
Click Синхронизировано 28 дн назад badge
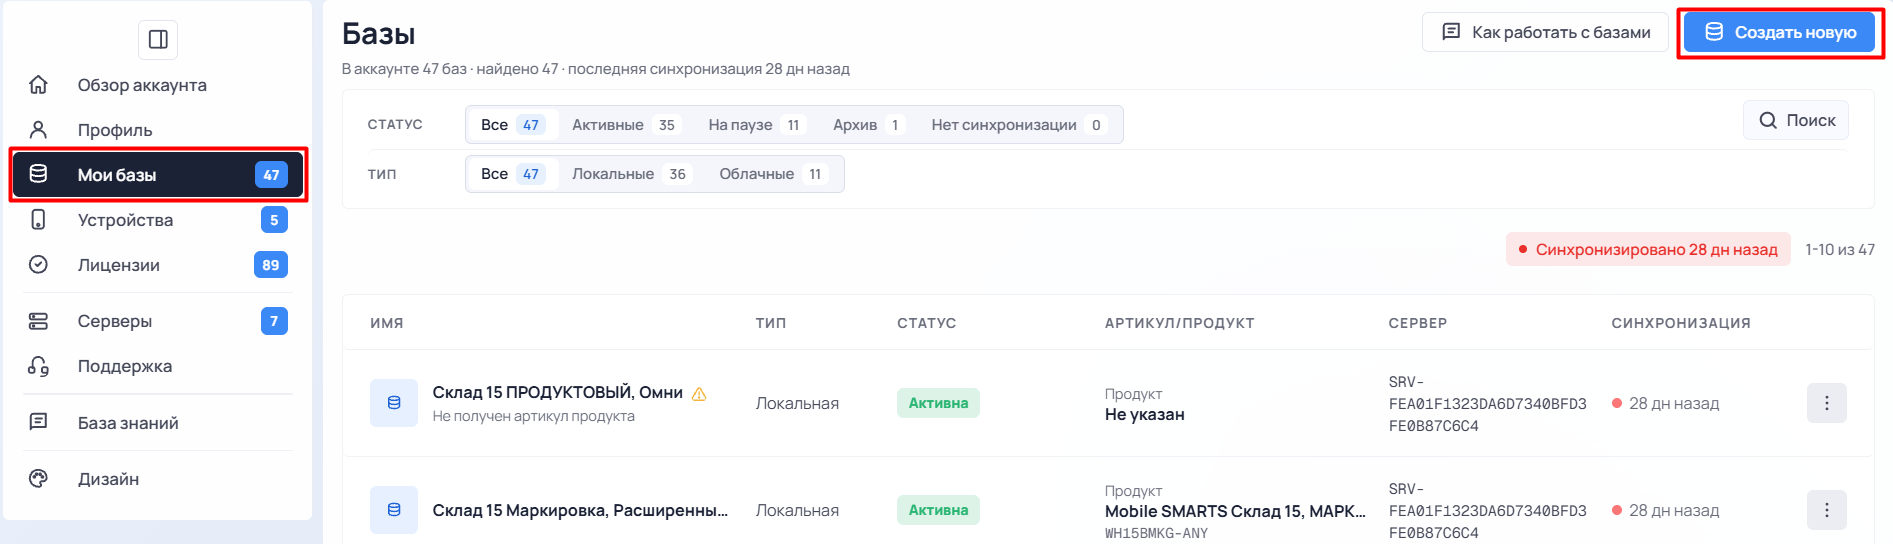coord(1648,250)
